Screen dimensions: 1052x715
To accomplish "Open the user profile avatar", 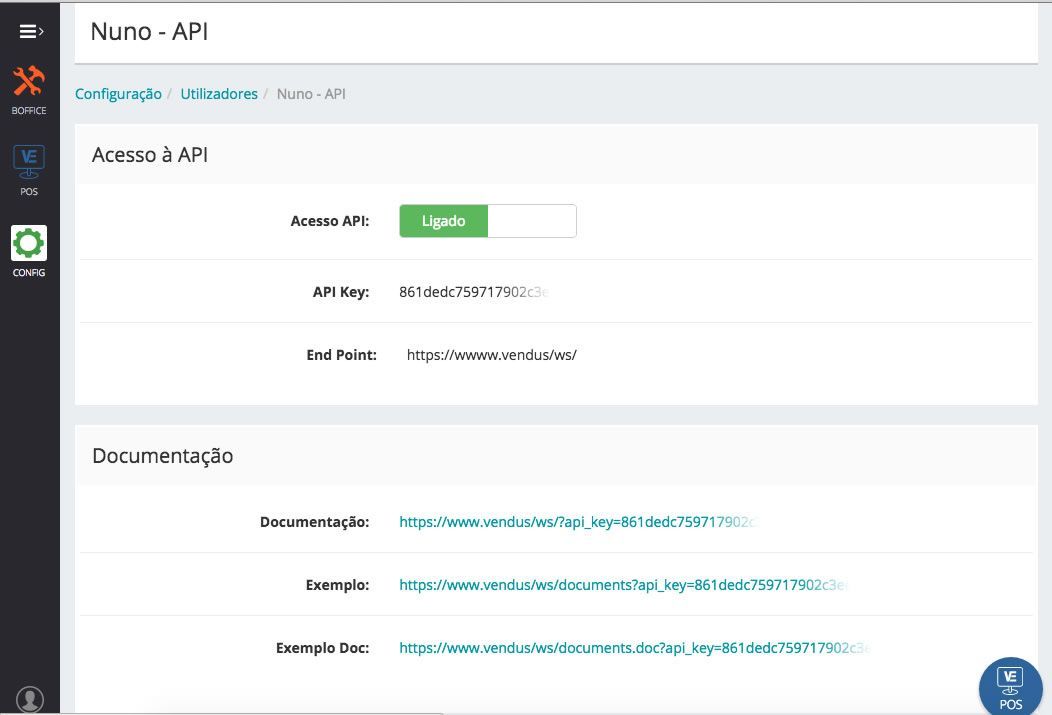I will pos(30,700).
